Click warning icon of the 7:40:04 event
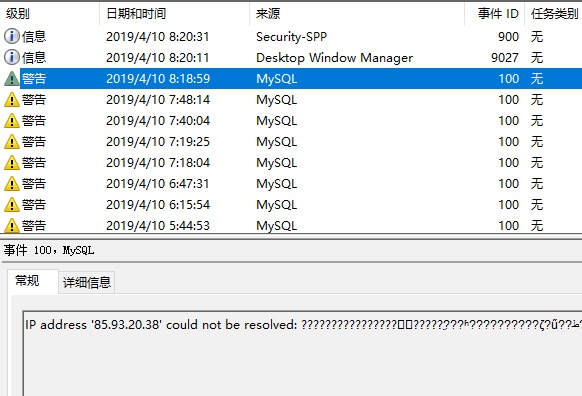The image size is (582, 396). pos(12,121)
